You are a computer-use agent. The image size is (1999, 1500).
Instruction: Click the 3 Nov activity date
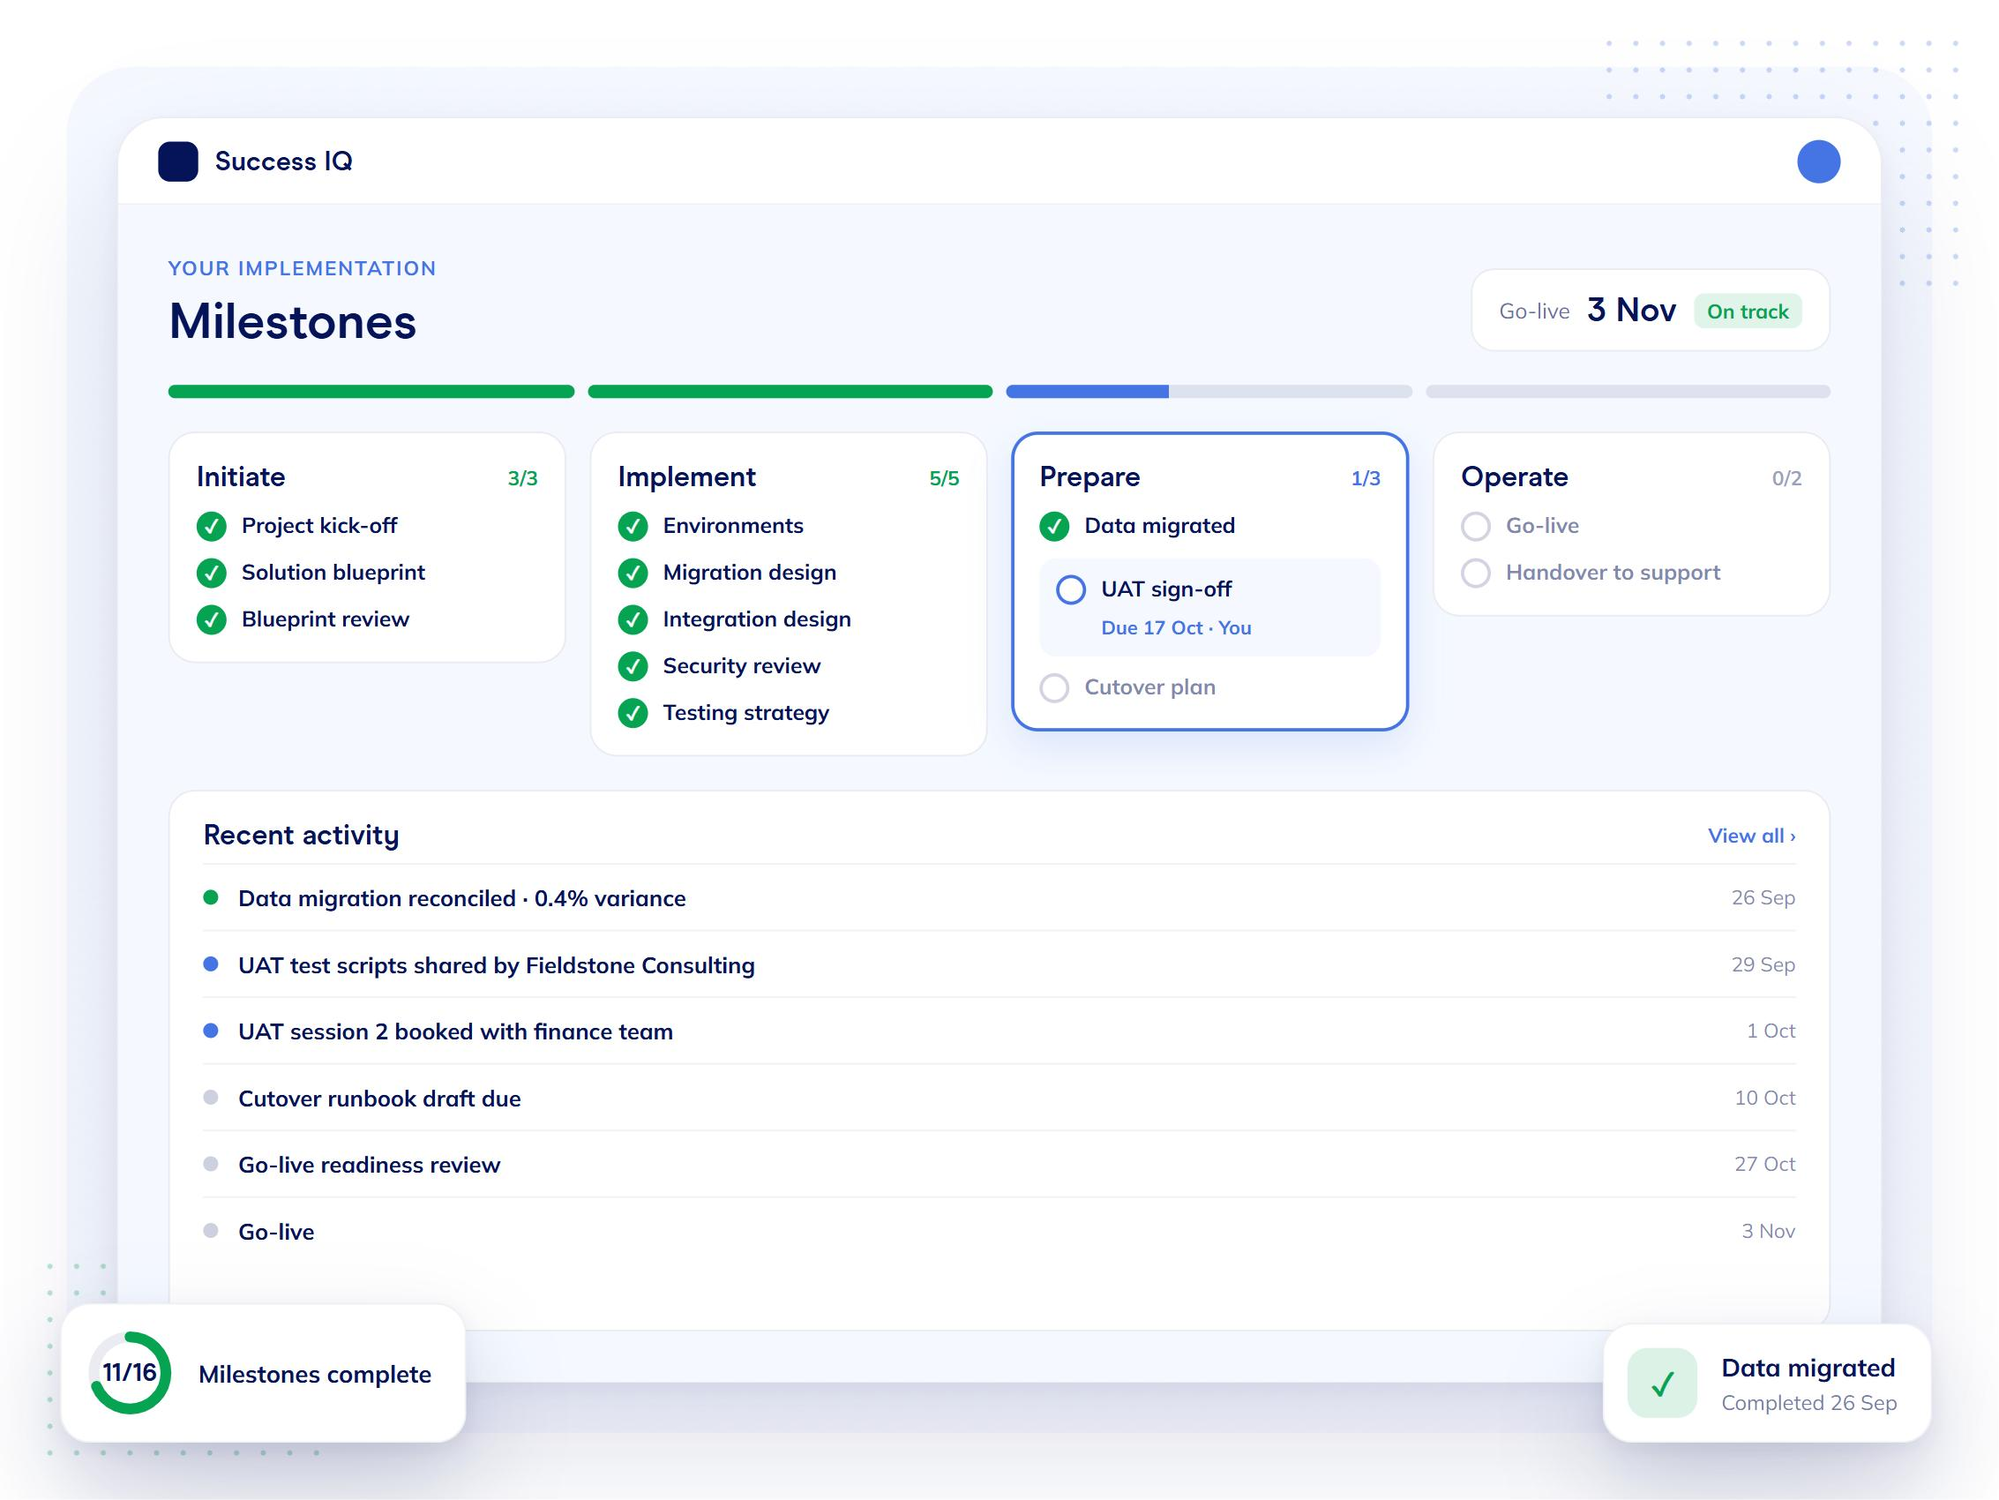tap(1768, 1231)
